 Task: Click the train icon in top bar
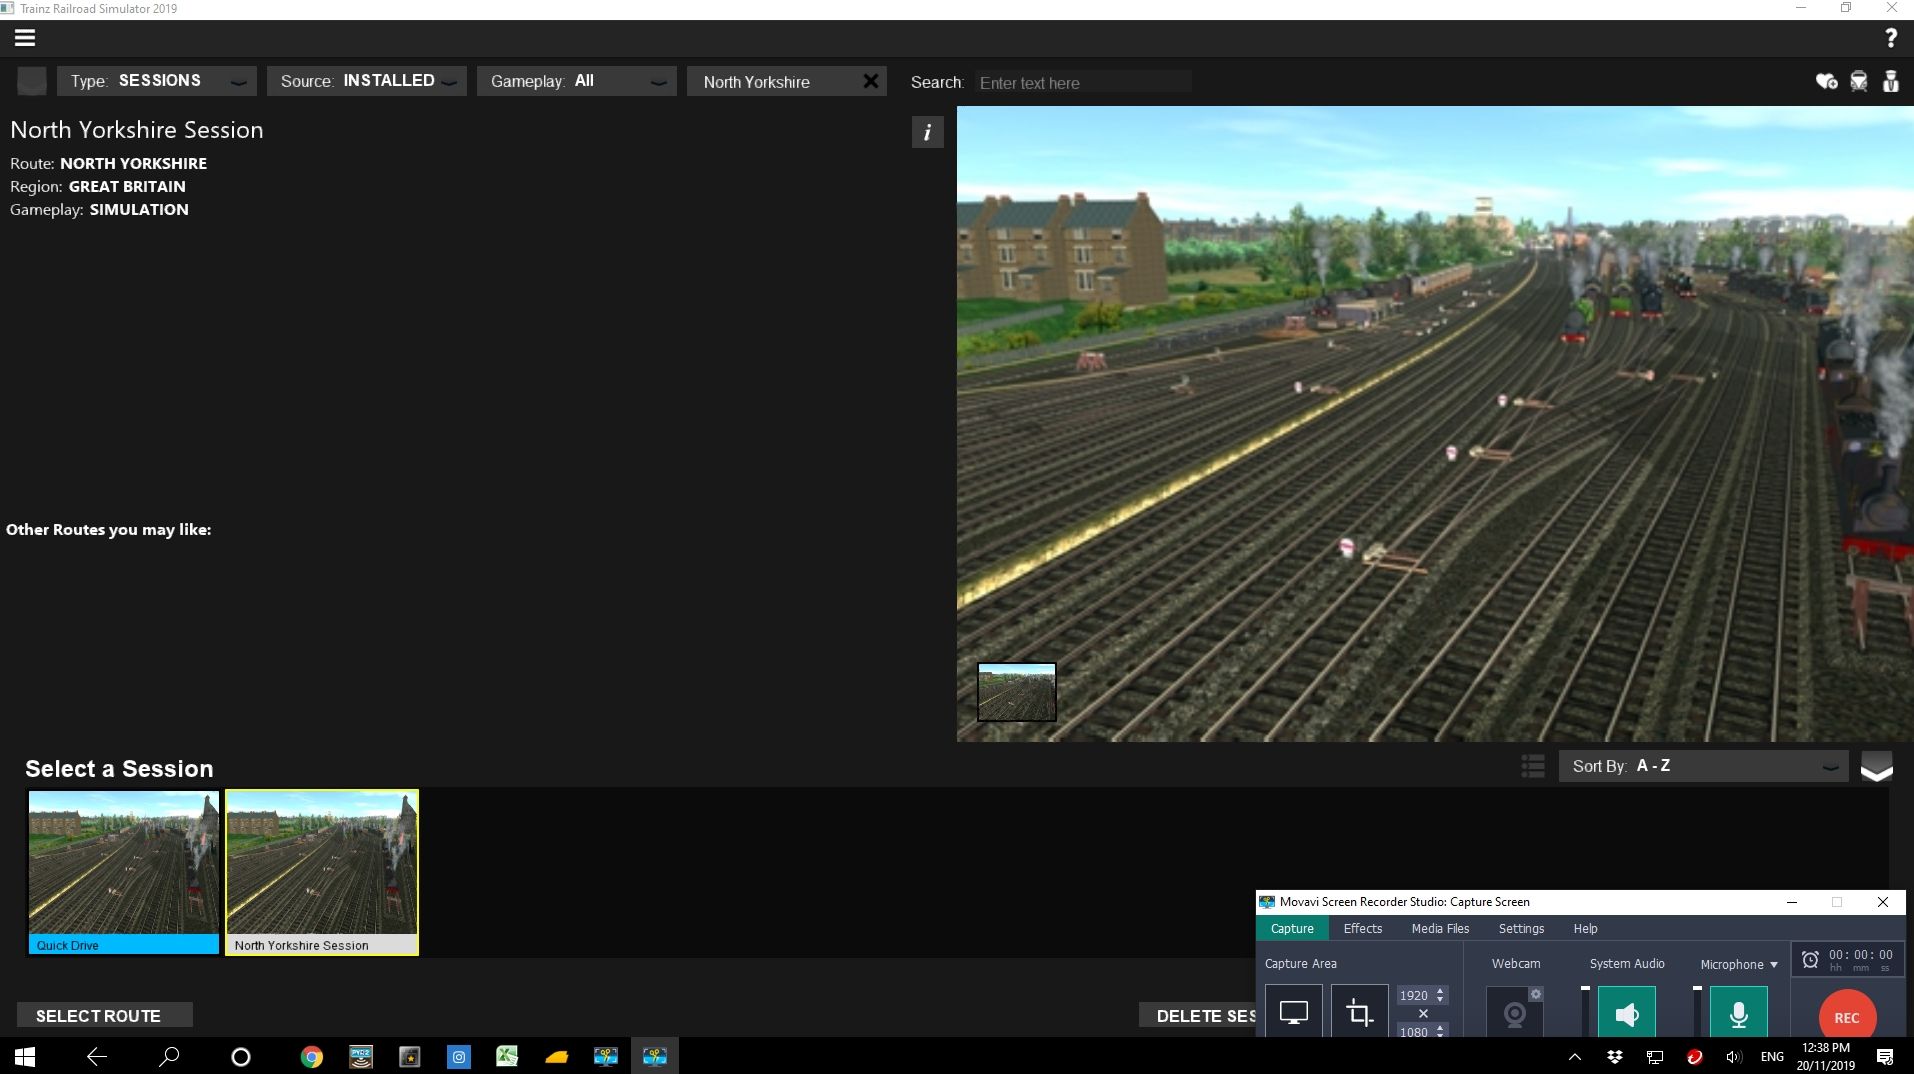pos(1858,81)
